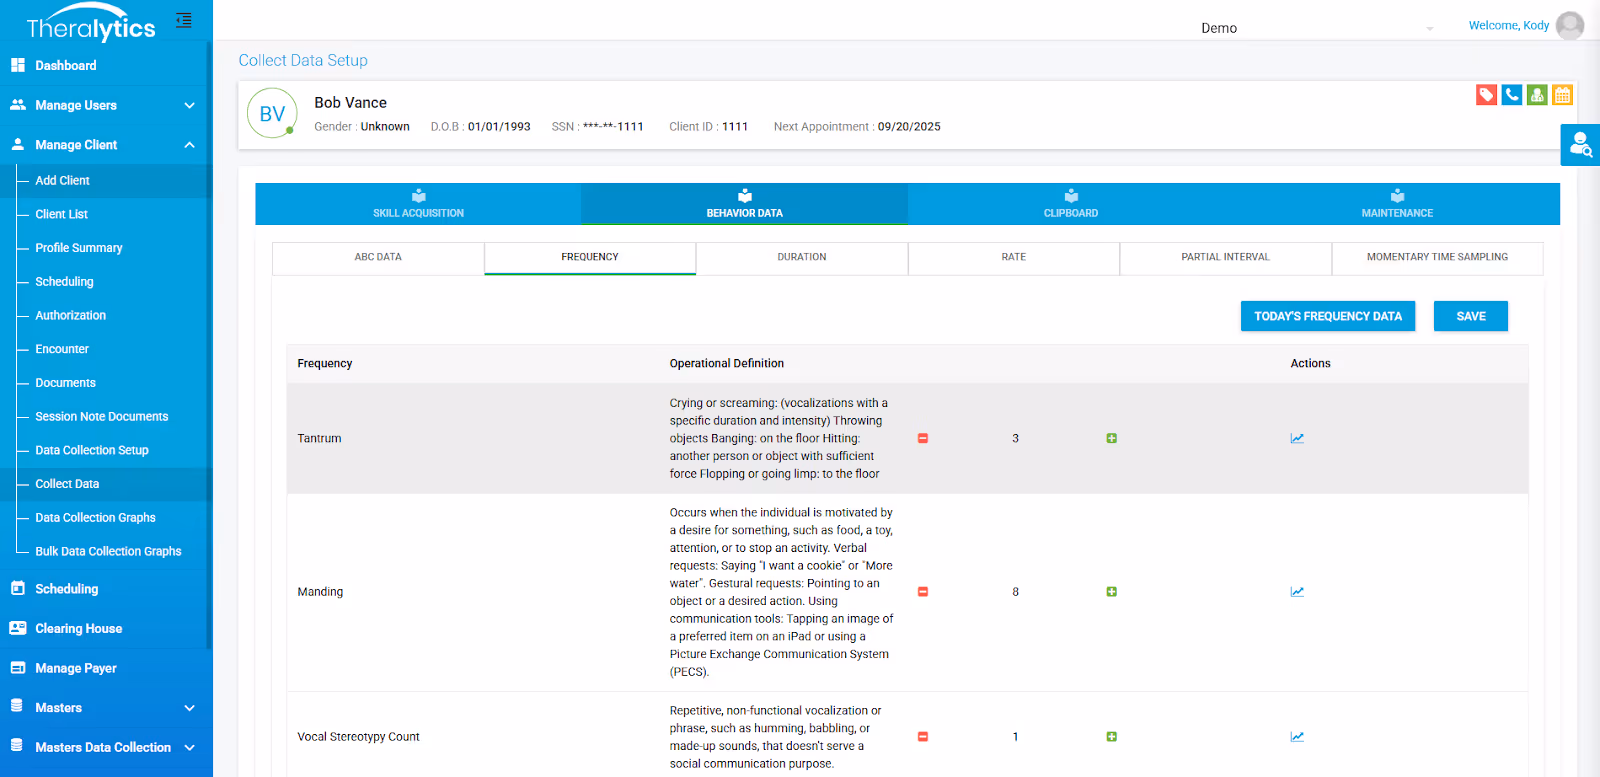Expand the Manage Users menu

point(106,105)
